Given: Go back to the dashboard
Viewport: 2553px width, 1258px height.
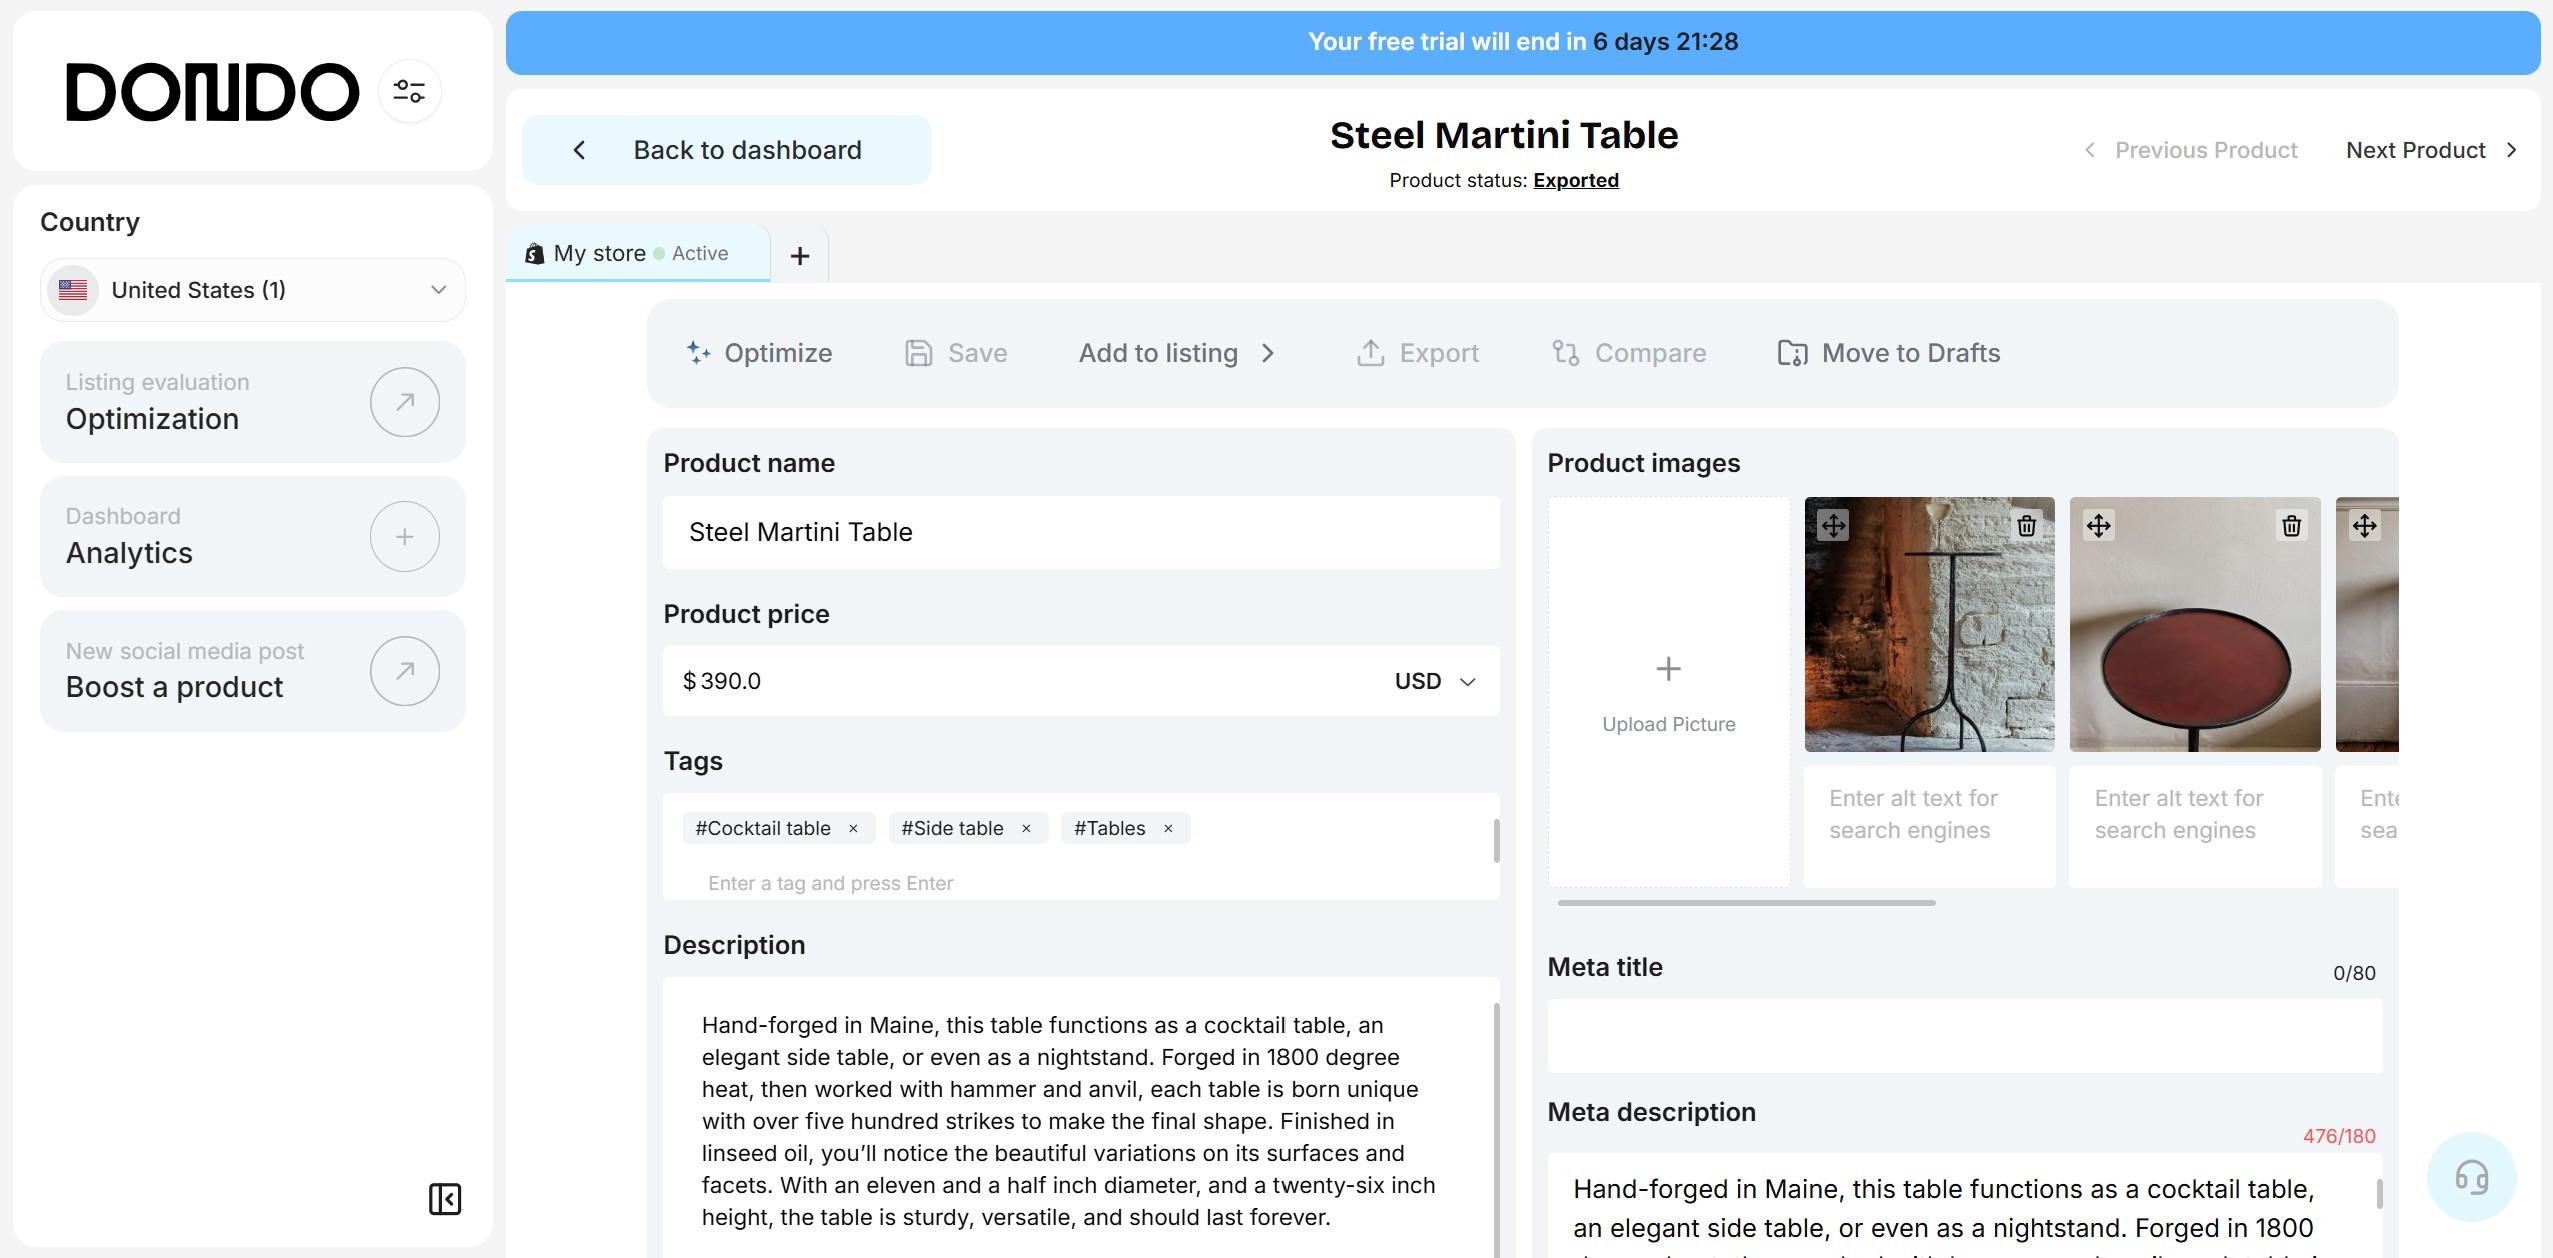Looking at the screenshot, I should (726, 150).
